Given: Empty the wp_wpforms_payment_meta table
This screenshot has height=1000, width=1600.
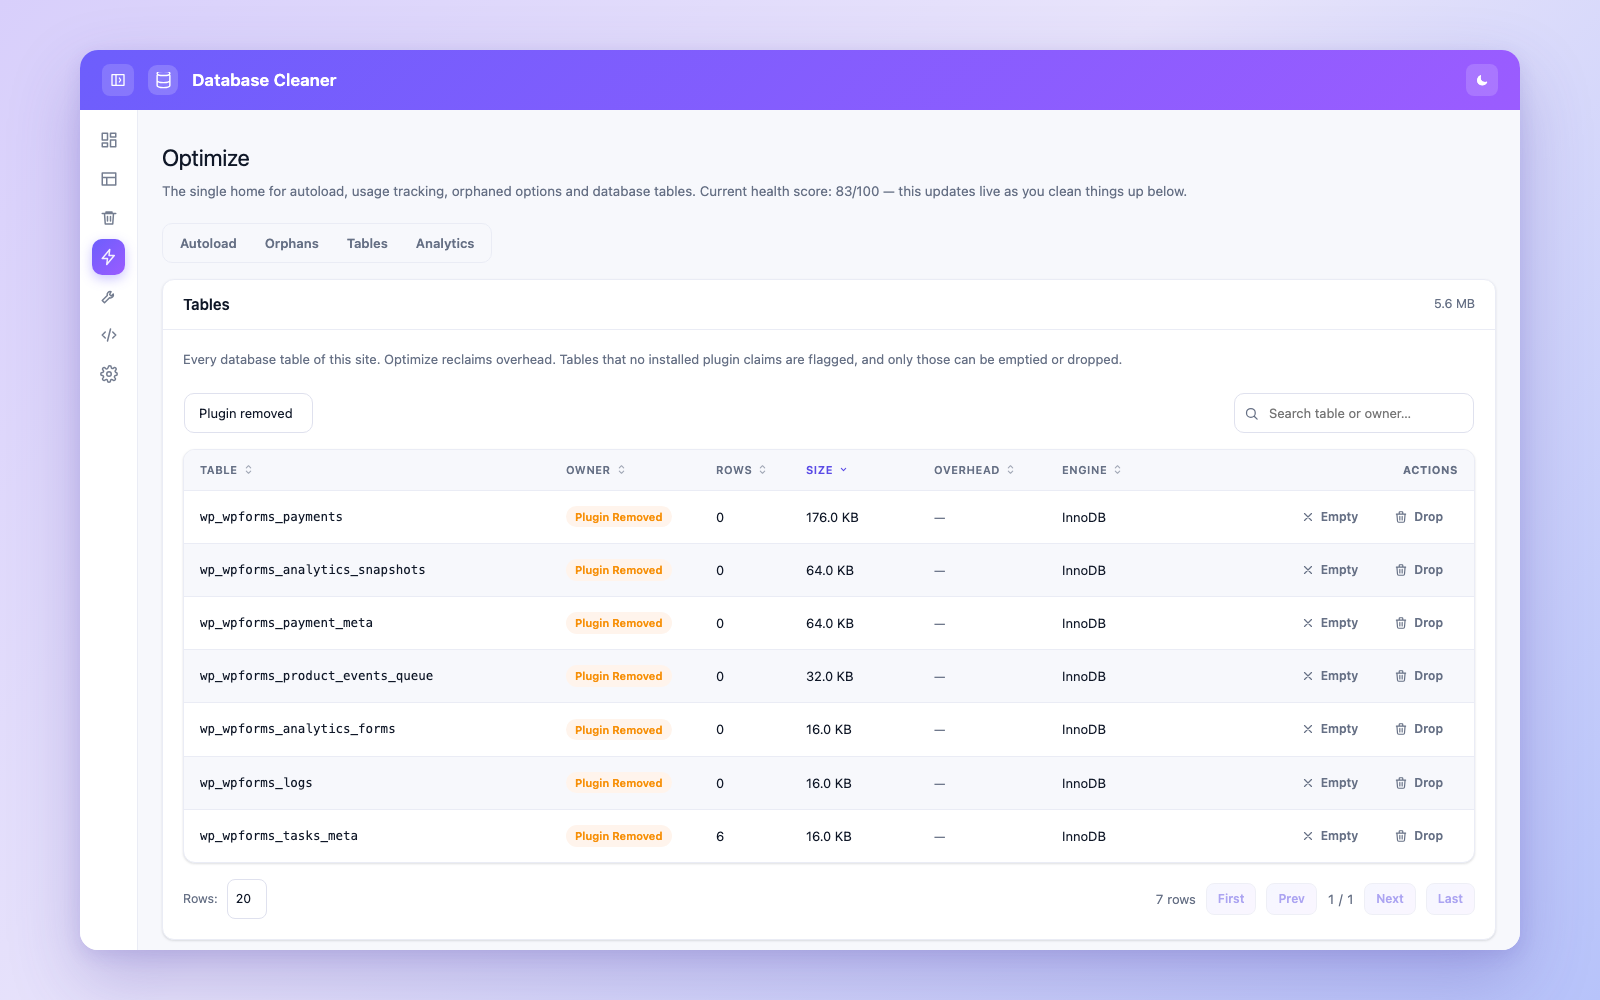Looking at the screenshot, I should click(1330, 623).
